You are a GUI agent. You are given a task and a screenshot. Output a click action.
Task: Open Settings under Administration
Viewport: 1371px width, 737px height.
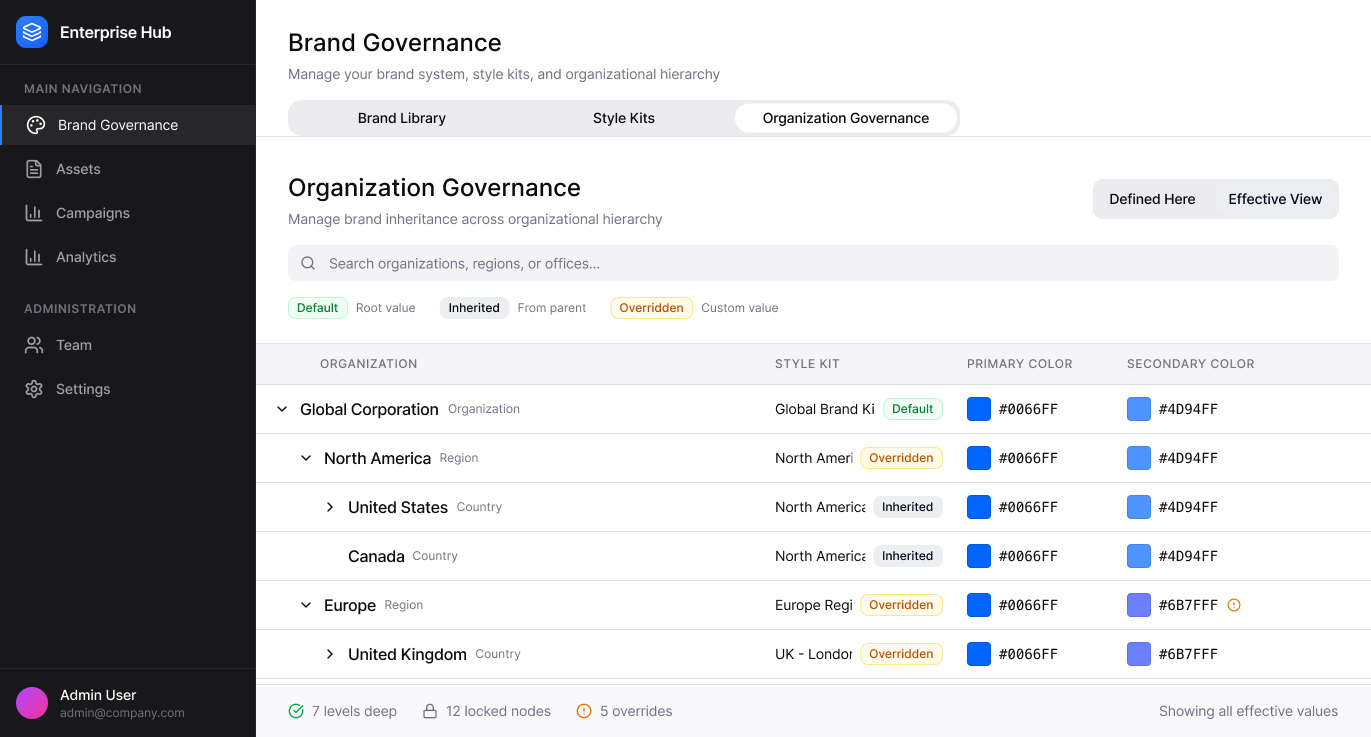tap(128, 389)
